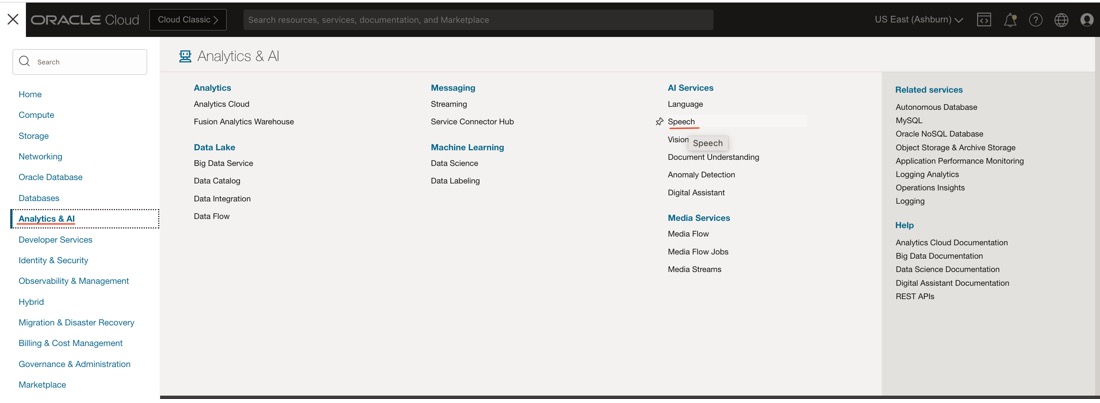Image resolution: width=1100 pixels, height=403 pixels.
Task: Select Home in the navigation menu
Action: 30,94
